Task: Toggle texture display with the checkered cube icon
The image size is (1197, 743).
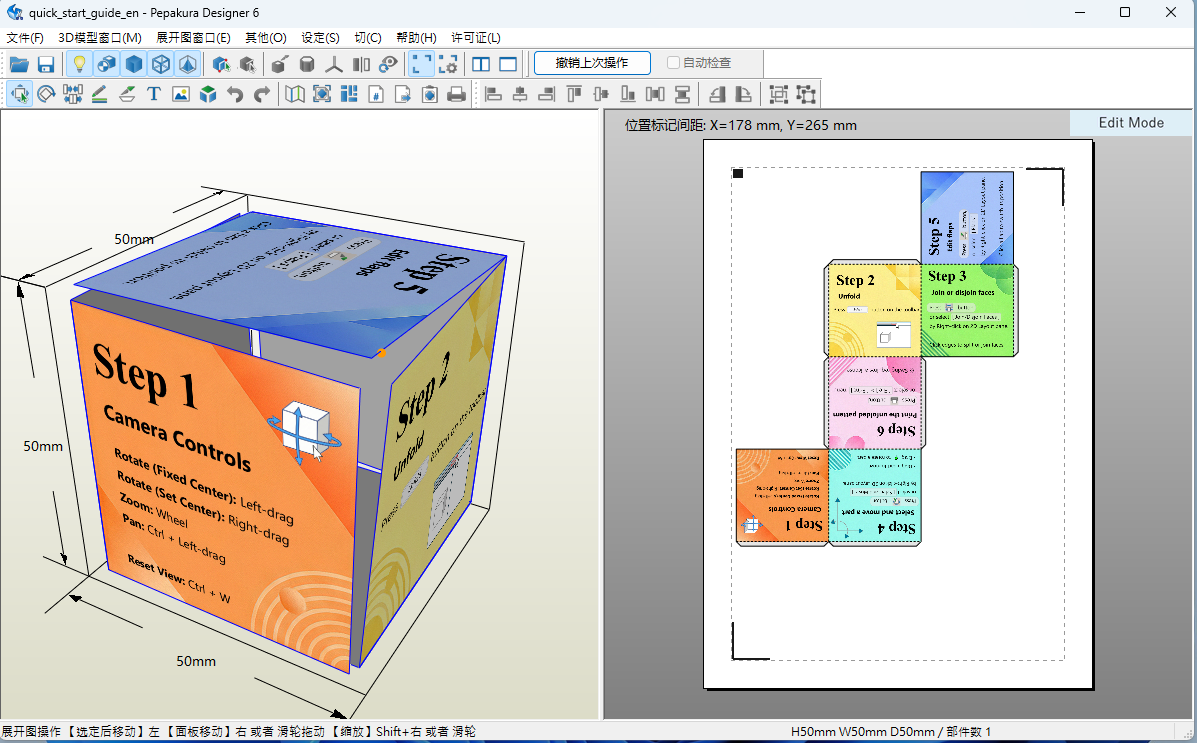Action: click(x=107, y=64)
